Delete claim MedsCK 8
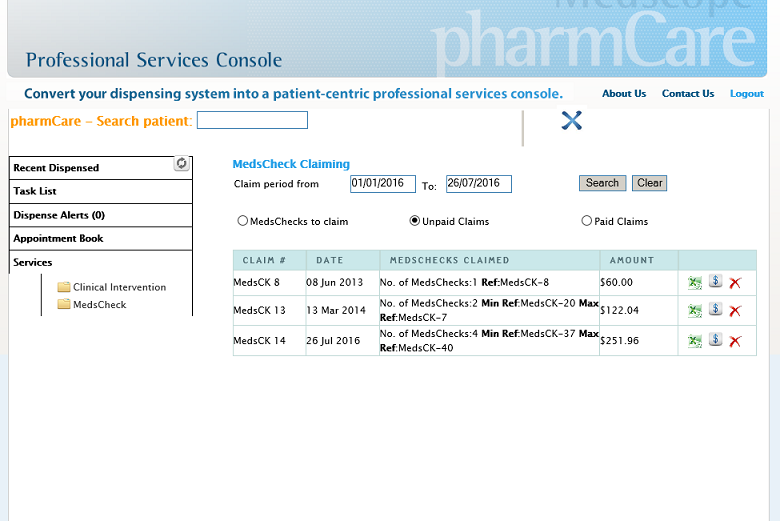This screenshot has width=780, height=521. [735, 283]
